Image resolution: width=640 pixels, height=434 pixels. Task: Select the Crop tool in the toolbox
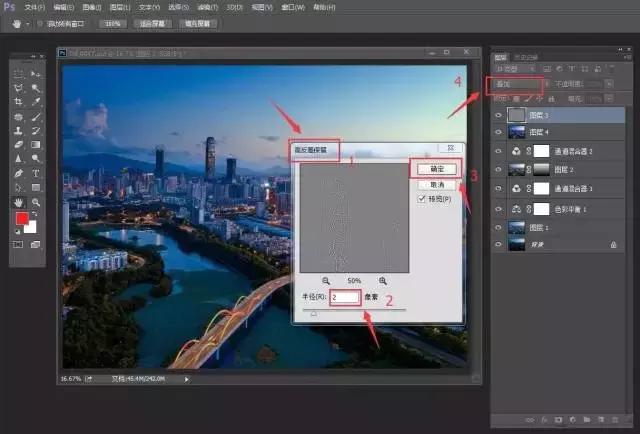click(19, 102)
